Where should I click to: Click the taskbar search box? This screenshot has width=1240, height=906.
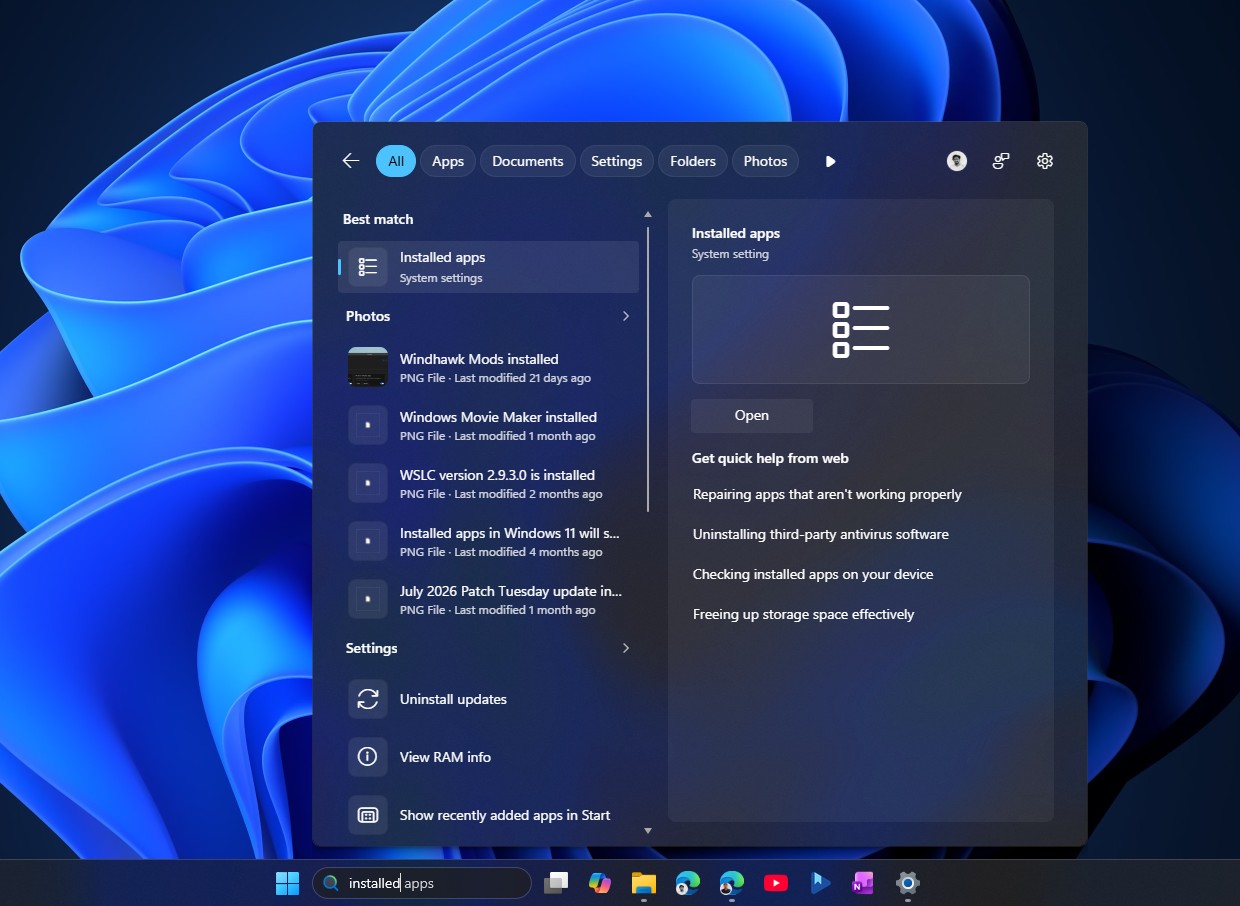[x=422, y=883]
